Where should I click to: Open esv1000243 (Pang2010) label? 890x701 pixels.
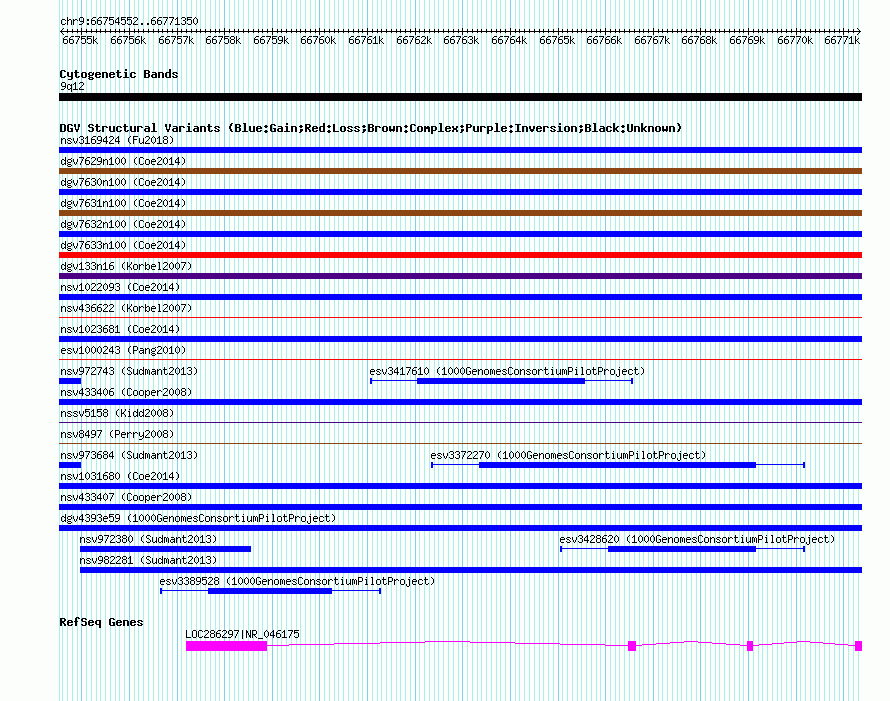coord(123,350)
